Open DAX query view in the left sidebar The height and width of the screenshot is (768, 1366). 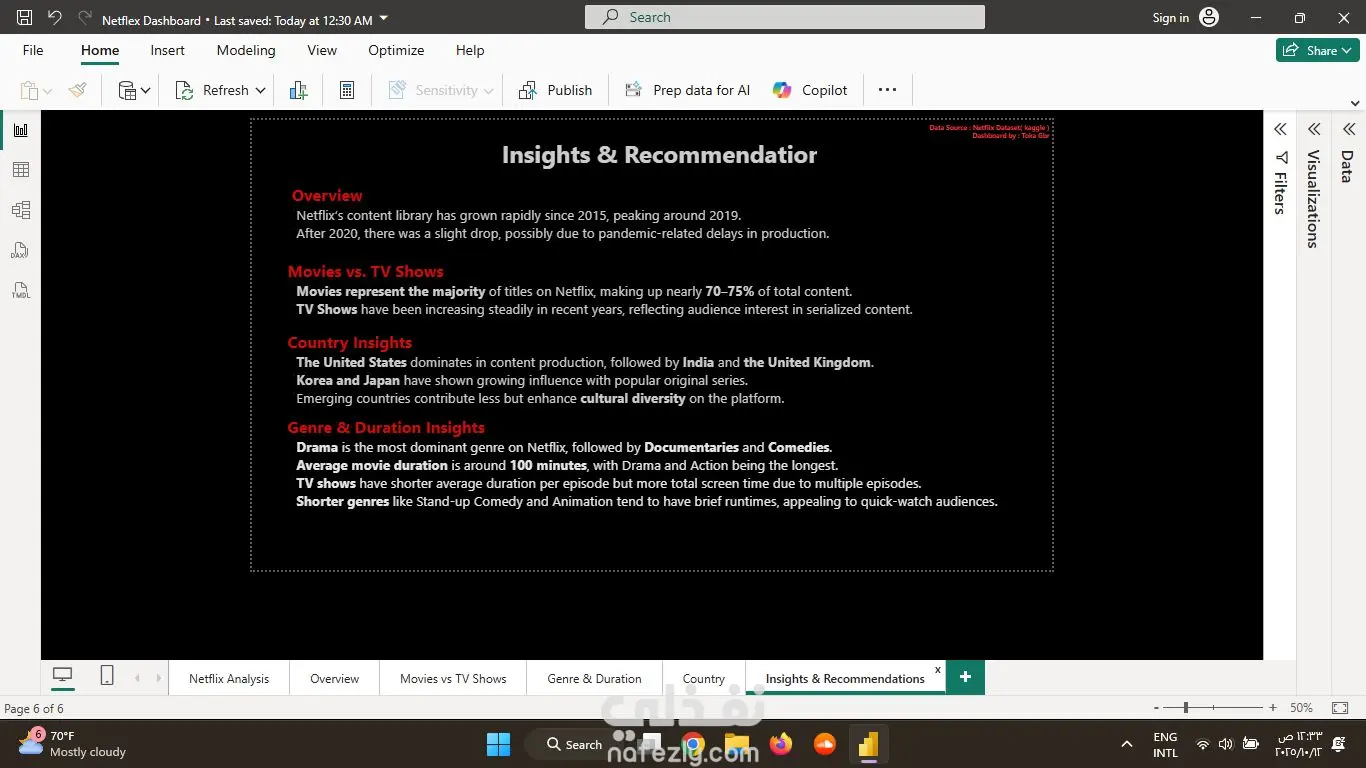click(x=20, y=250)
